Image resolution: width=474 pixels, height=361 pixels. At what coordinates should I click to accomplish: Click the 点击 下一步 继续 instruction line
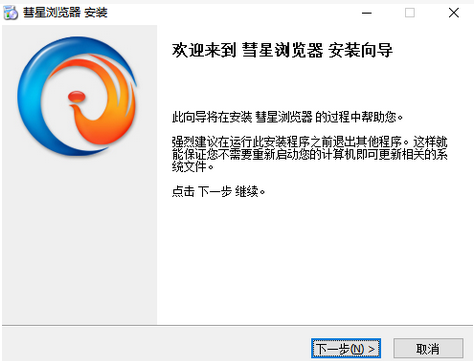(218, 192)
